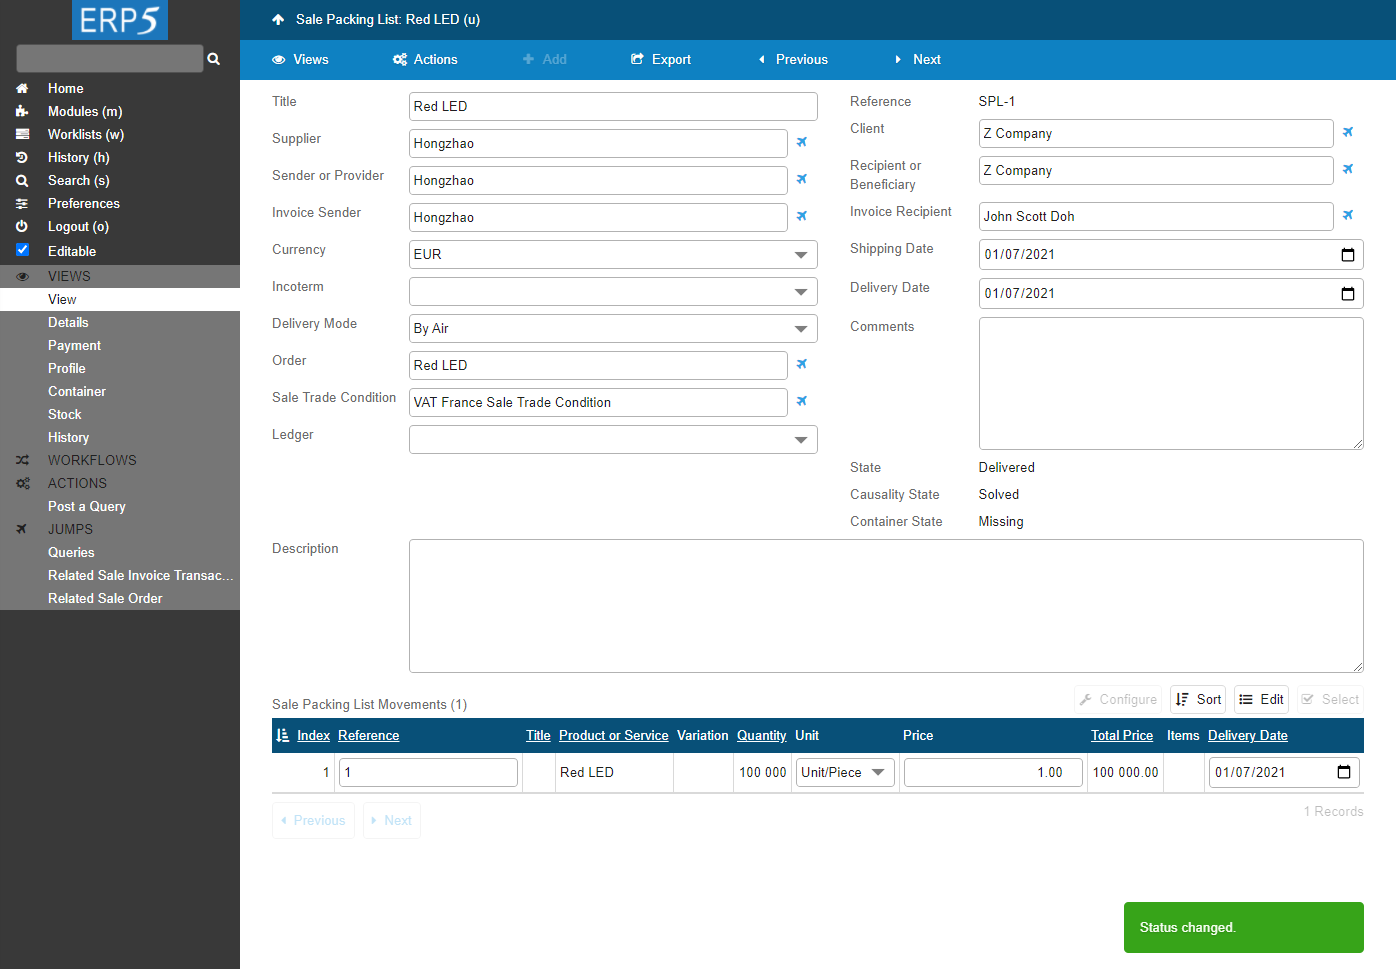Click the search magnifier icon in sidebar
The width and height of the screenshot is (1396, 969).
[213, 59]
